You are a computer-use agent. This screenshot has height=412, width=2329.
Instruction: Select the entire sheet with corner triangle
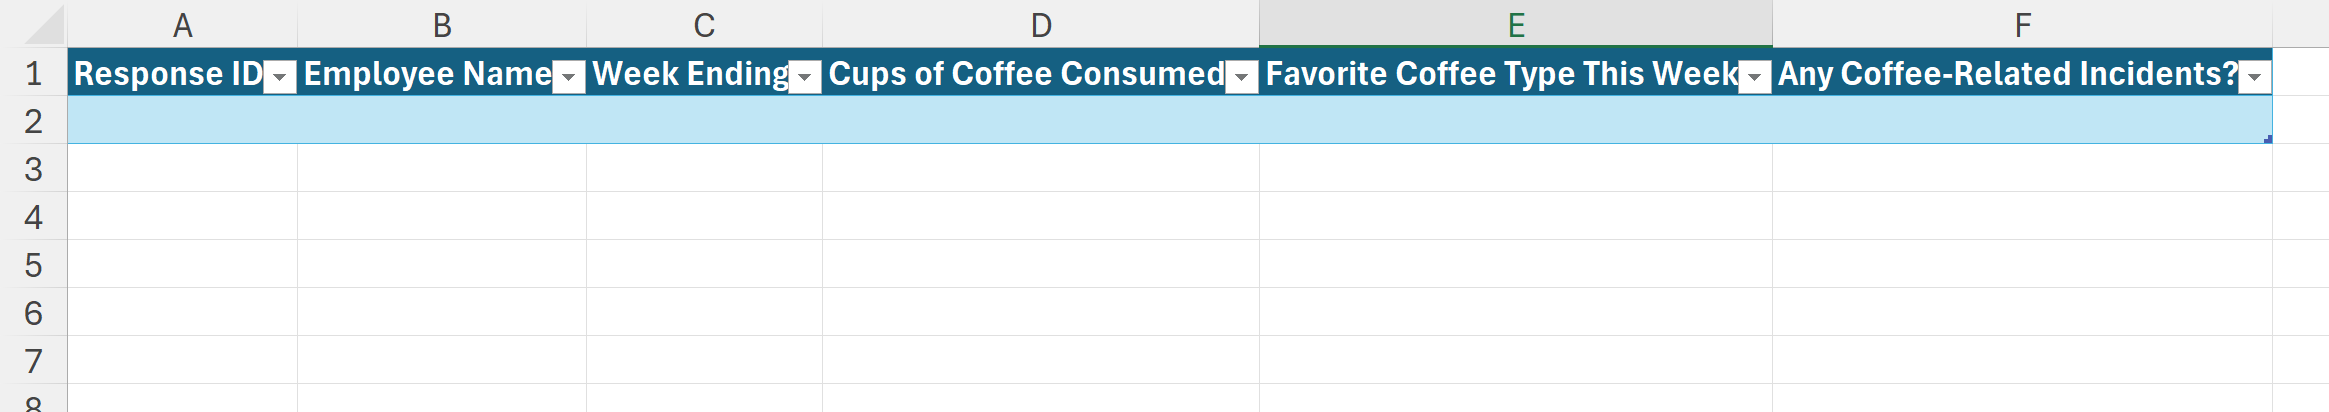(45, 26)
